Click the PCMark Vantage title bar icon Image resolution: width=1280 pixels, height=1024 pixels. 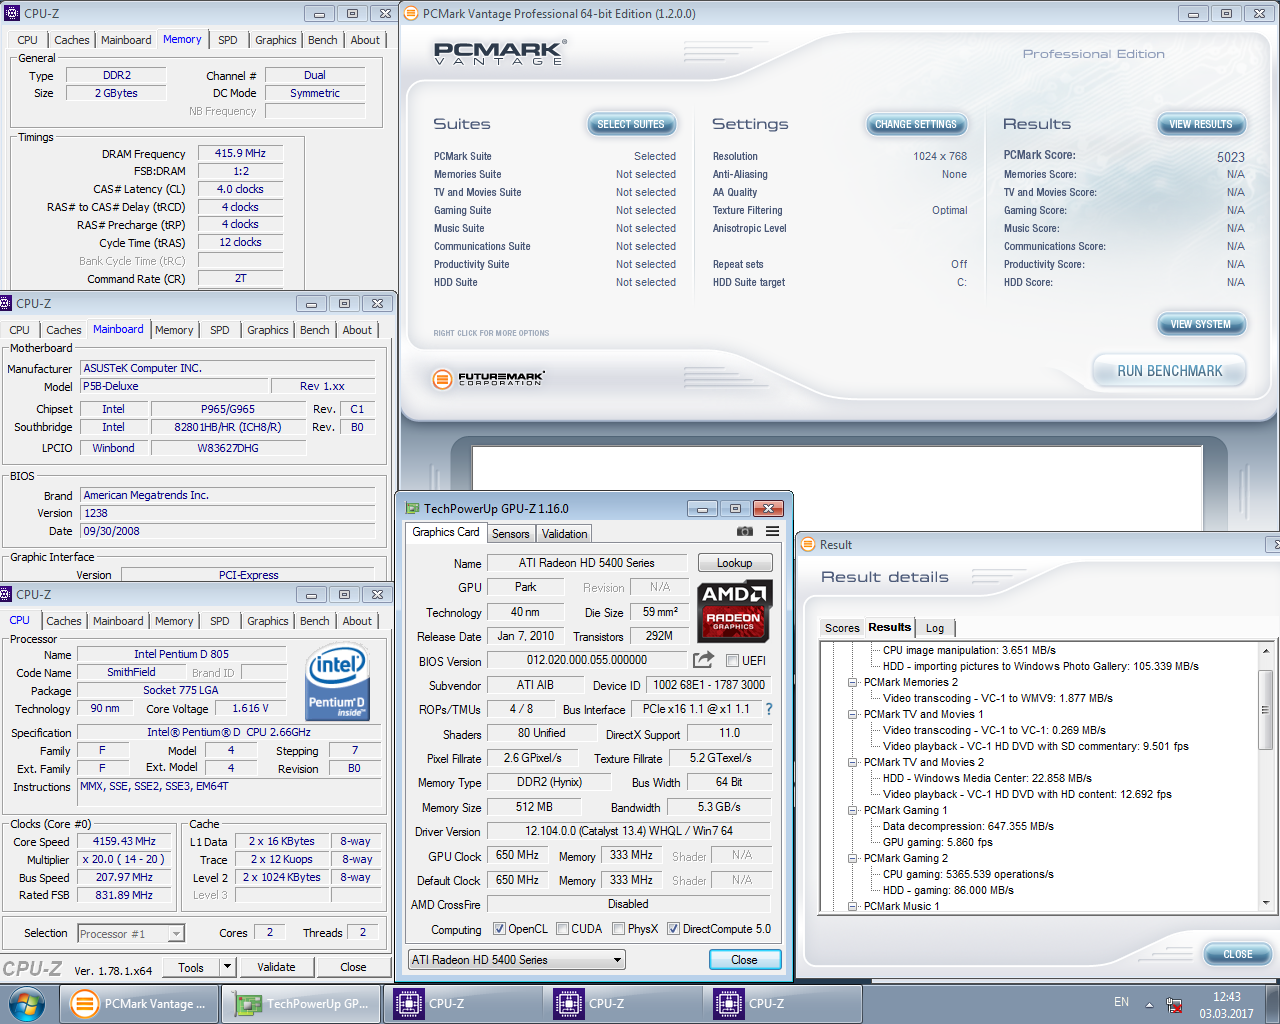[x=411, y=14]
